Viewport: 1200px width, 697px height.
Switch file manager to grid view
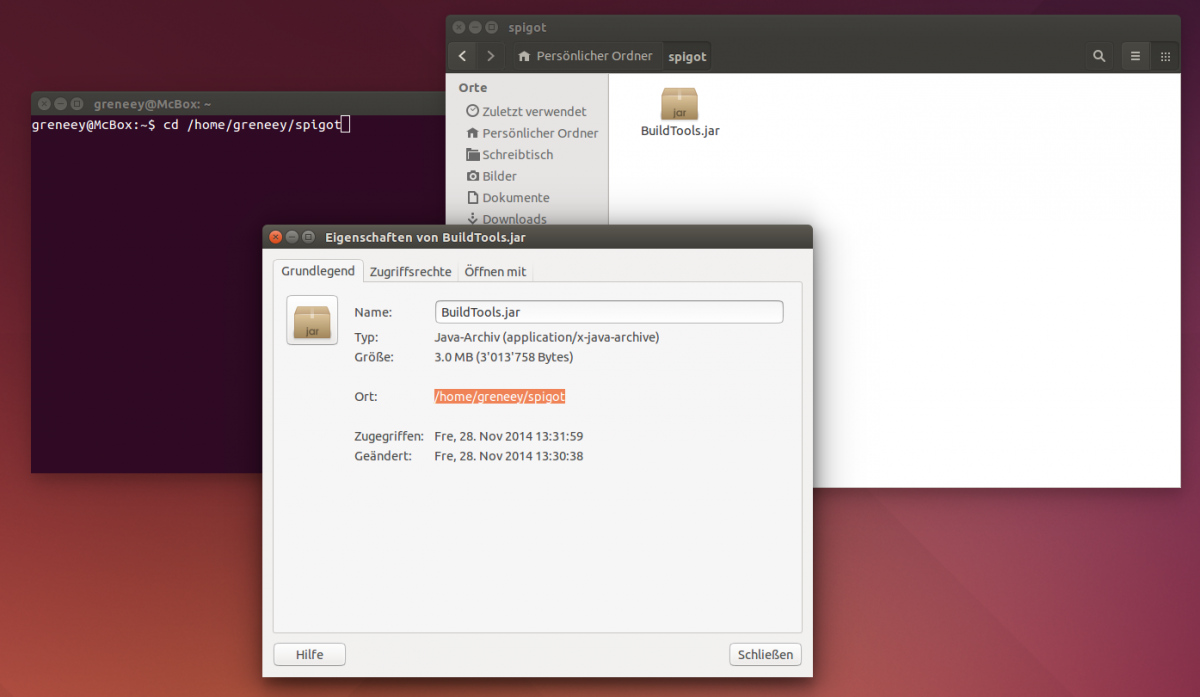1165,56
